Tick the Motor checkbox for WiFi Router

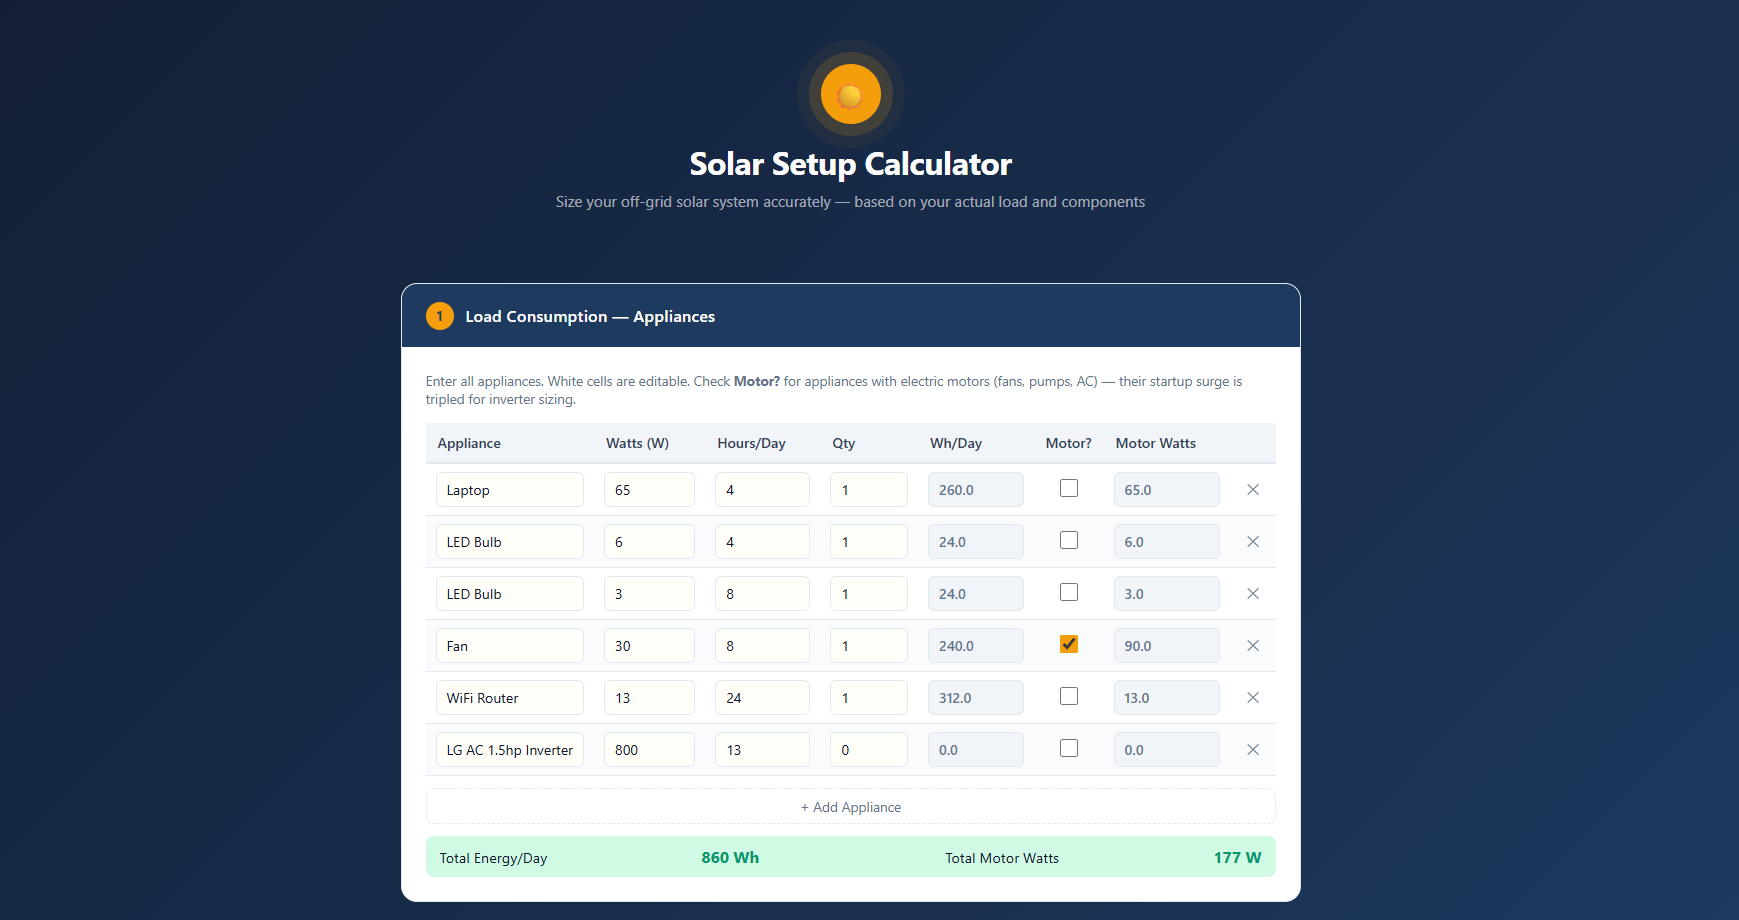1069,696
